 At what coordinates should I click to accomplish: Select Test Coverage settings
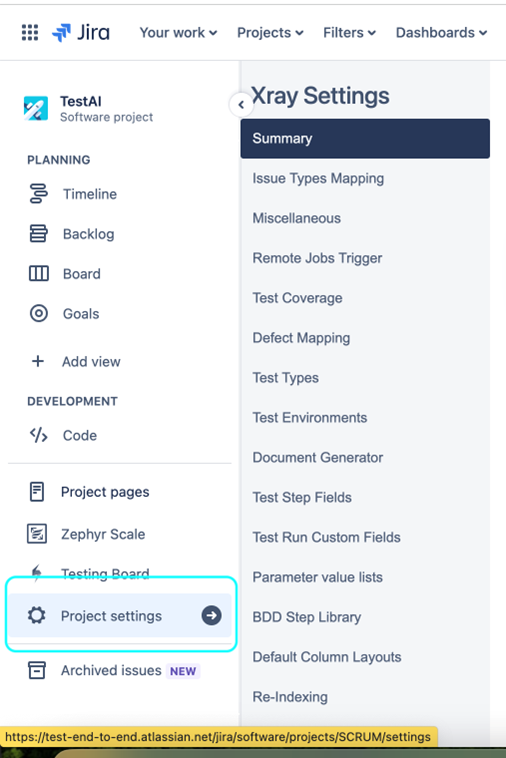[297, 298]
